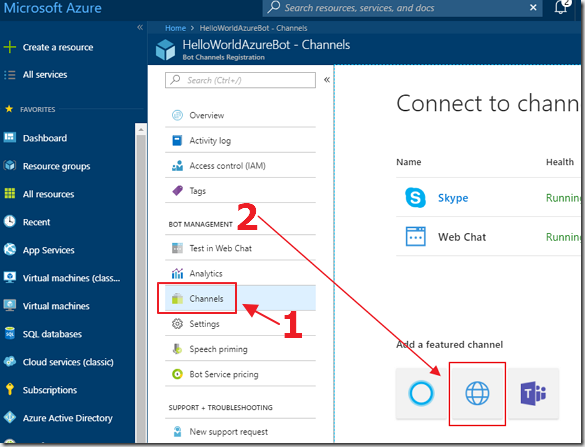This screenshot has height=447, width=585.
Task: Collapse the bot resource menu panel
Action: 327,79
